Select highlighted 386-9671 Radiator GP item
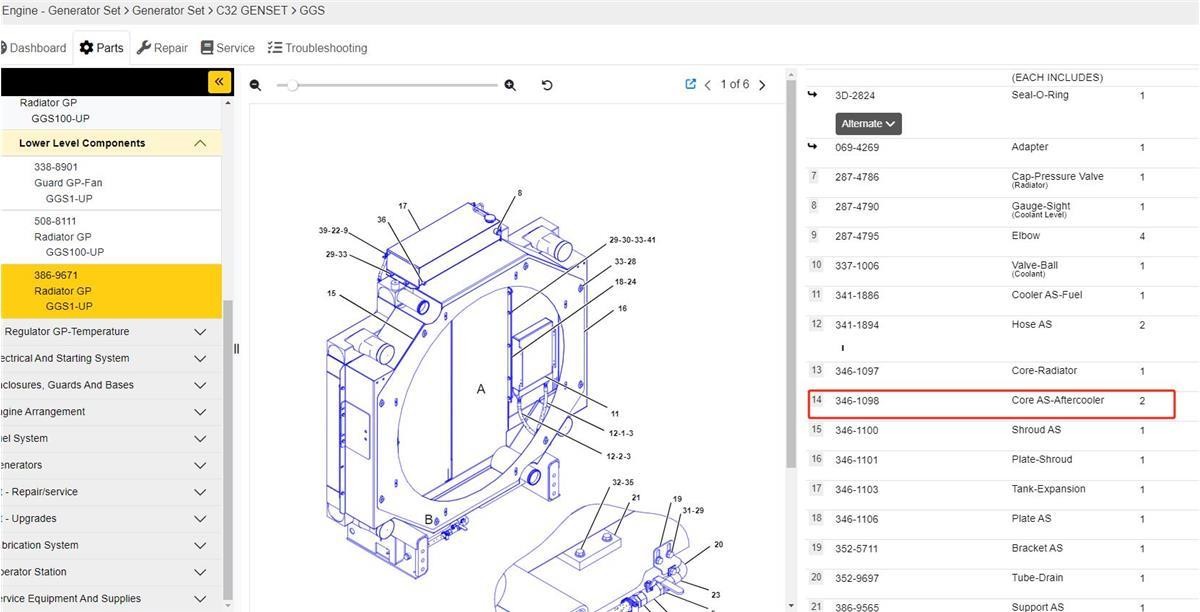This screenshot has height=612, width=1200. (110, 291)
